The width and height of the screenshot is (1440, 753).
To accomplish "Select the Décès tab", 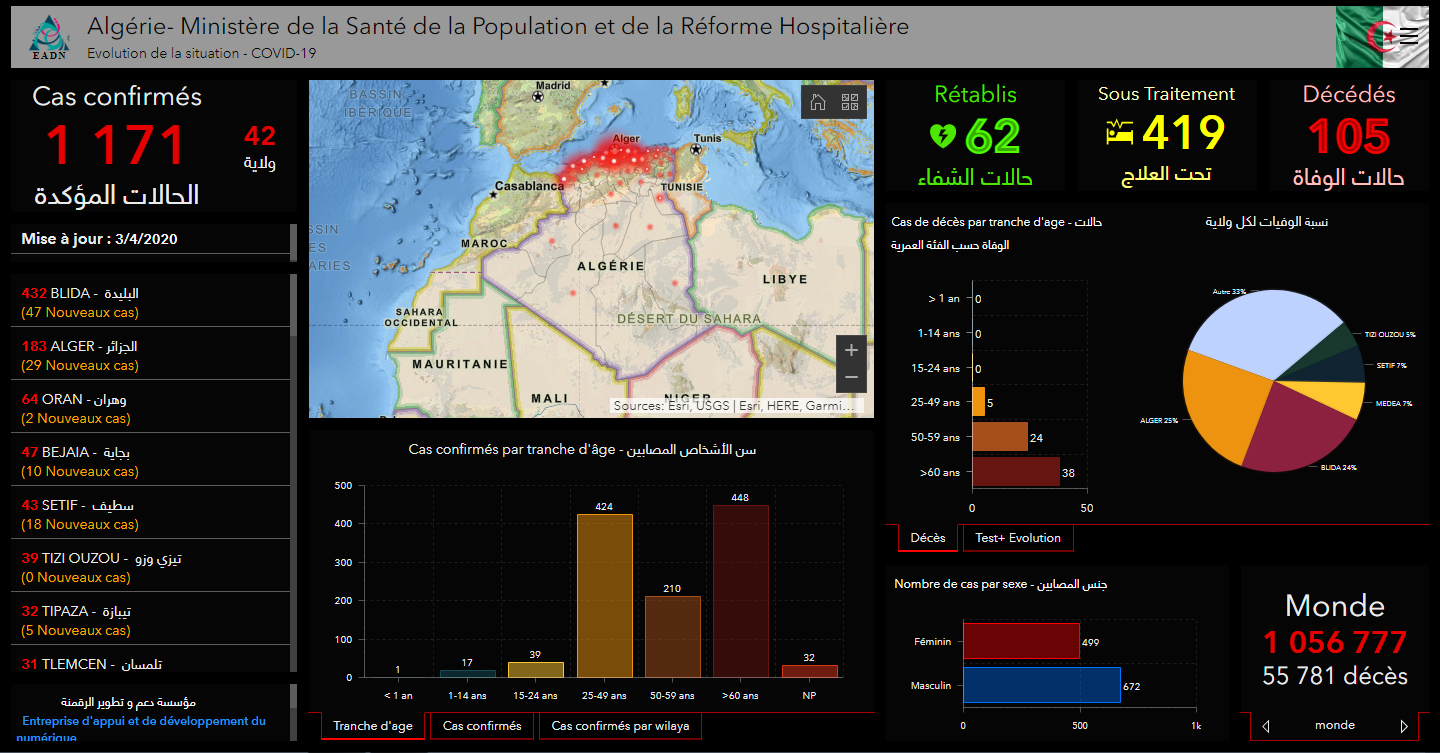I will [x=927, y=538].
